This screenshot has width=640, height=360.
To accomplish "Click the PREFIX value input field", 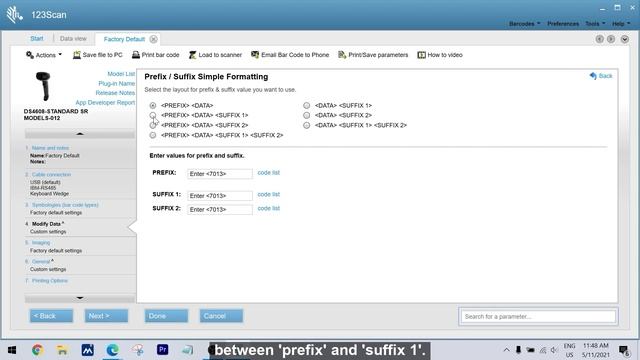I will click(220, 173).
